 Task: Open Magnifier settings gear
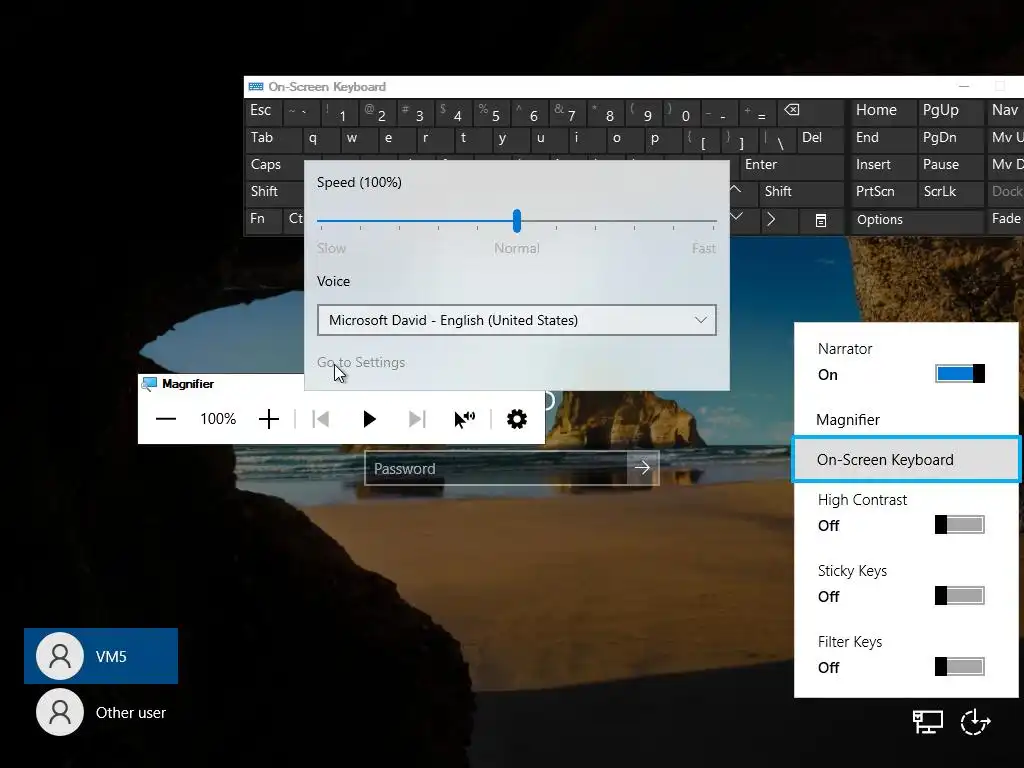[517, 419]
